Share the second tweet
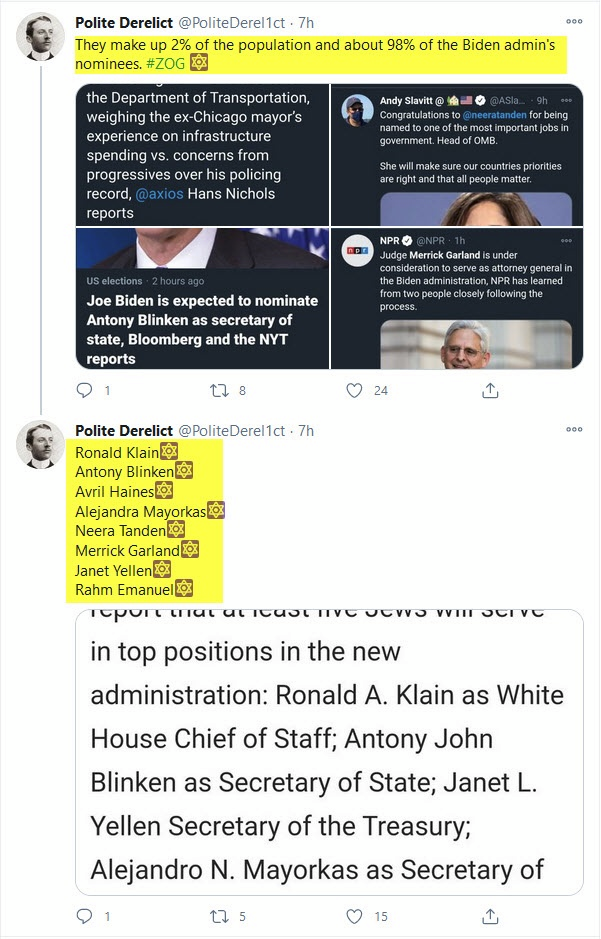Viewport: 601px width, 939px height. coord(490,916)
